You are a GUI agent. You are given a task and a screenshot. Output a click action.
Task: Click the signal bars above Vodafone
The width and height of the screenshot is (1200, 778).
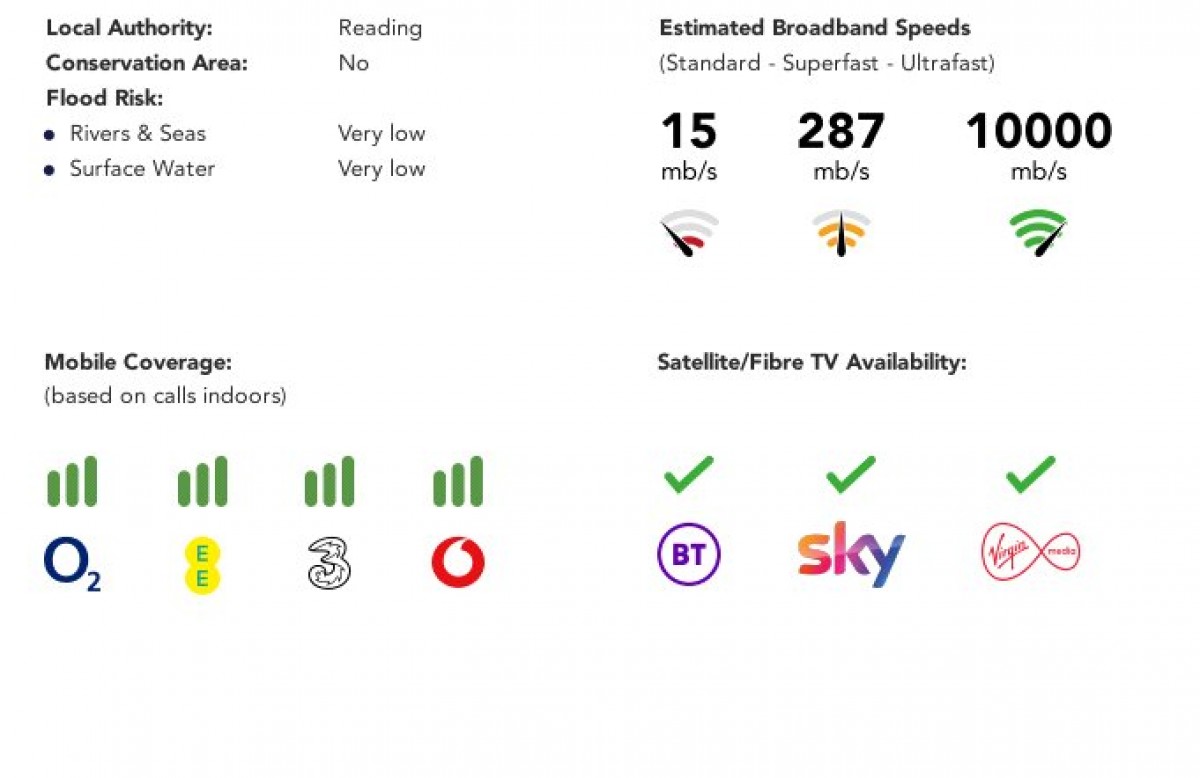pyautogui.click(x=458, y=481)
